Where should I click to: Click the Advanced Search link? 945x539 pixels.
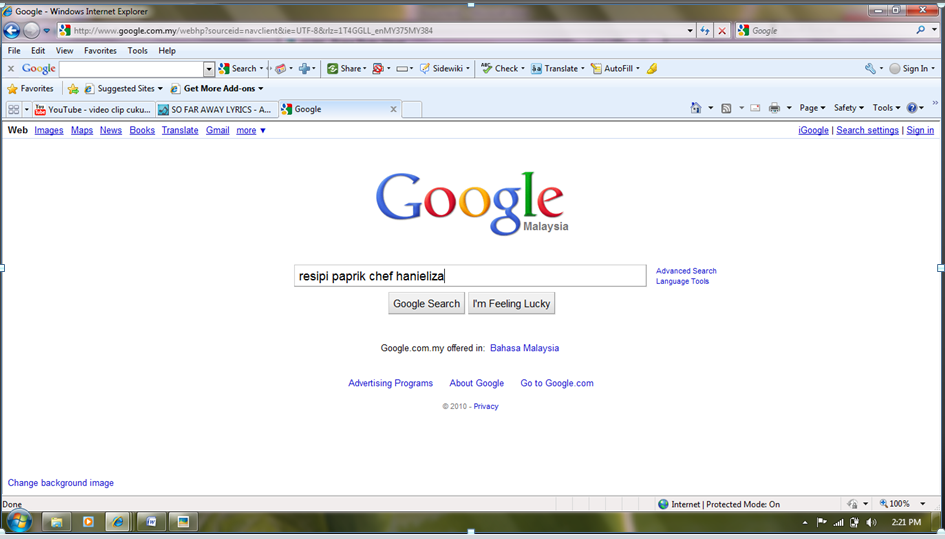point(686,271)
